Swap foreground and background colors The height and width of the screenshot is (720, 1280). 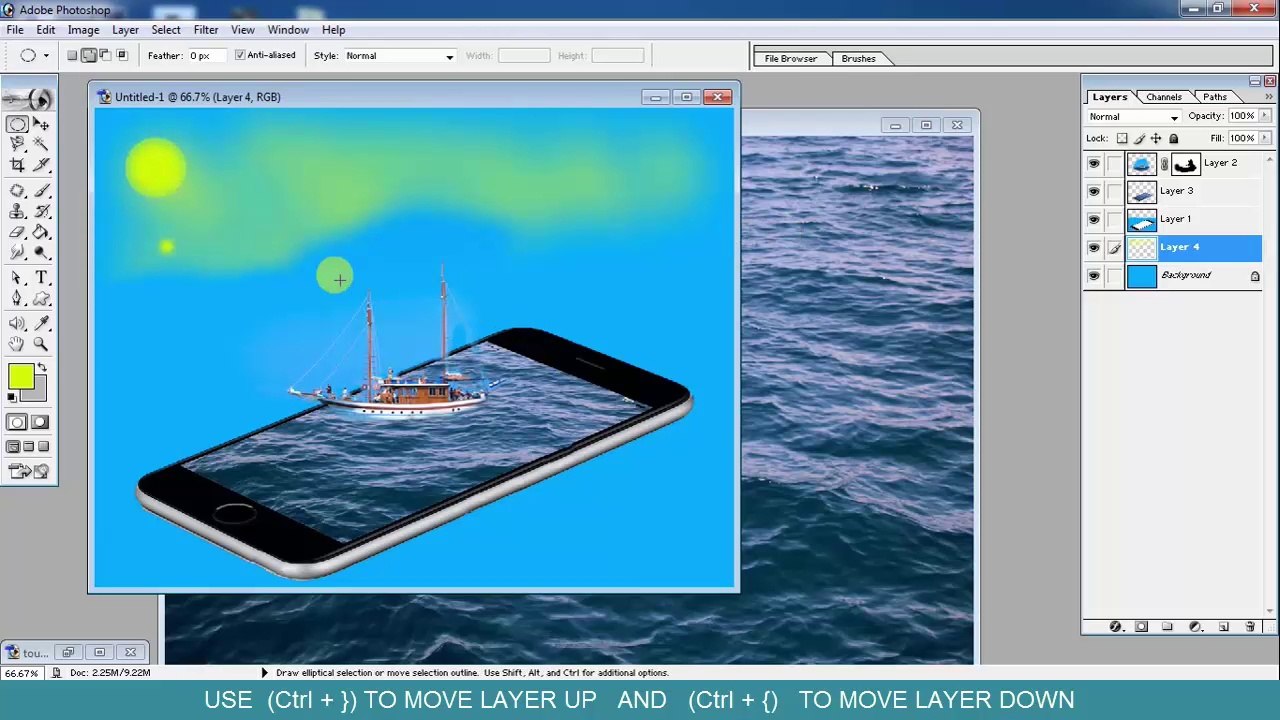[42, 368]
